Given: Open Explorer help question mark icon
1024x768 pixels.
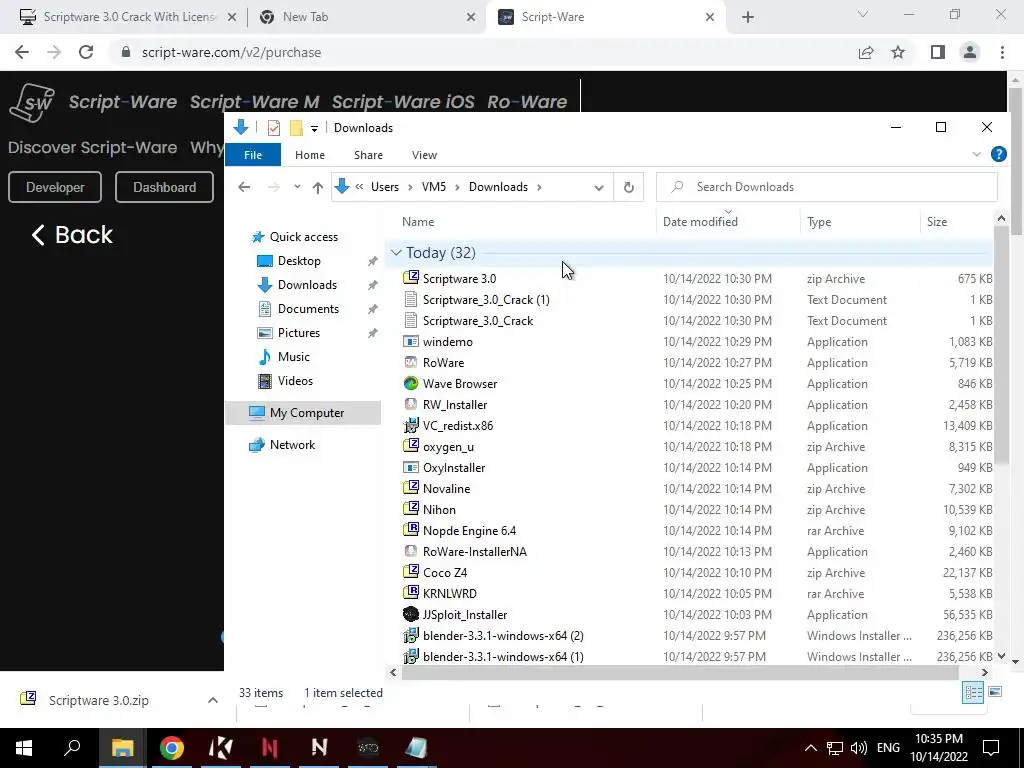Looking at the screenshot, I should tap(999, 154).
